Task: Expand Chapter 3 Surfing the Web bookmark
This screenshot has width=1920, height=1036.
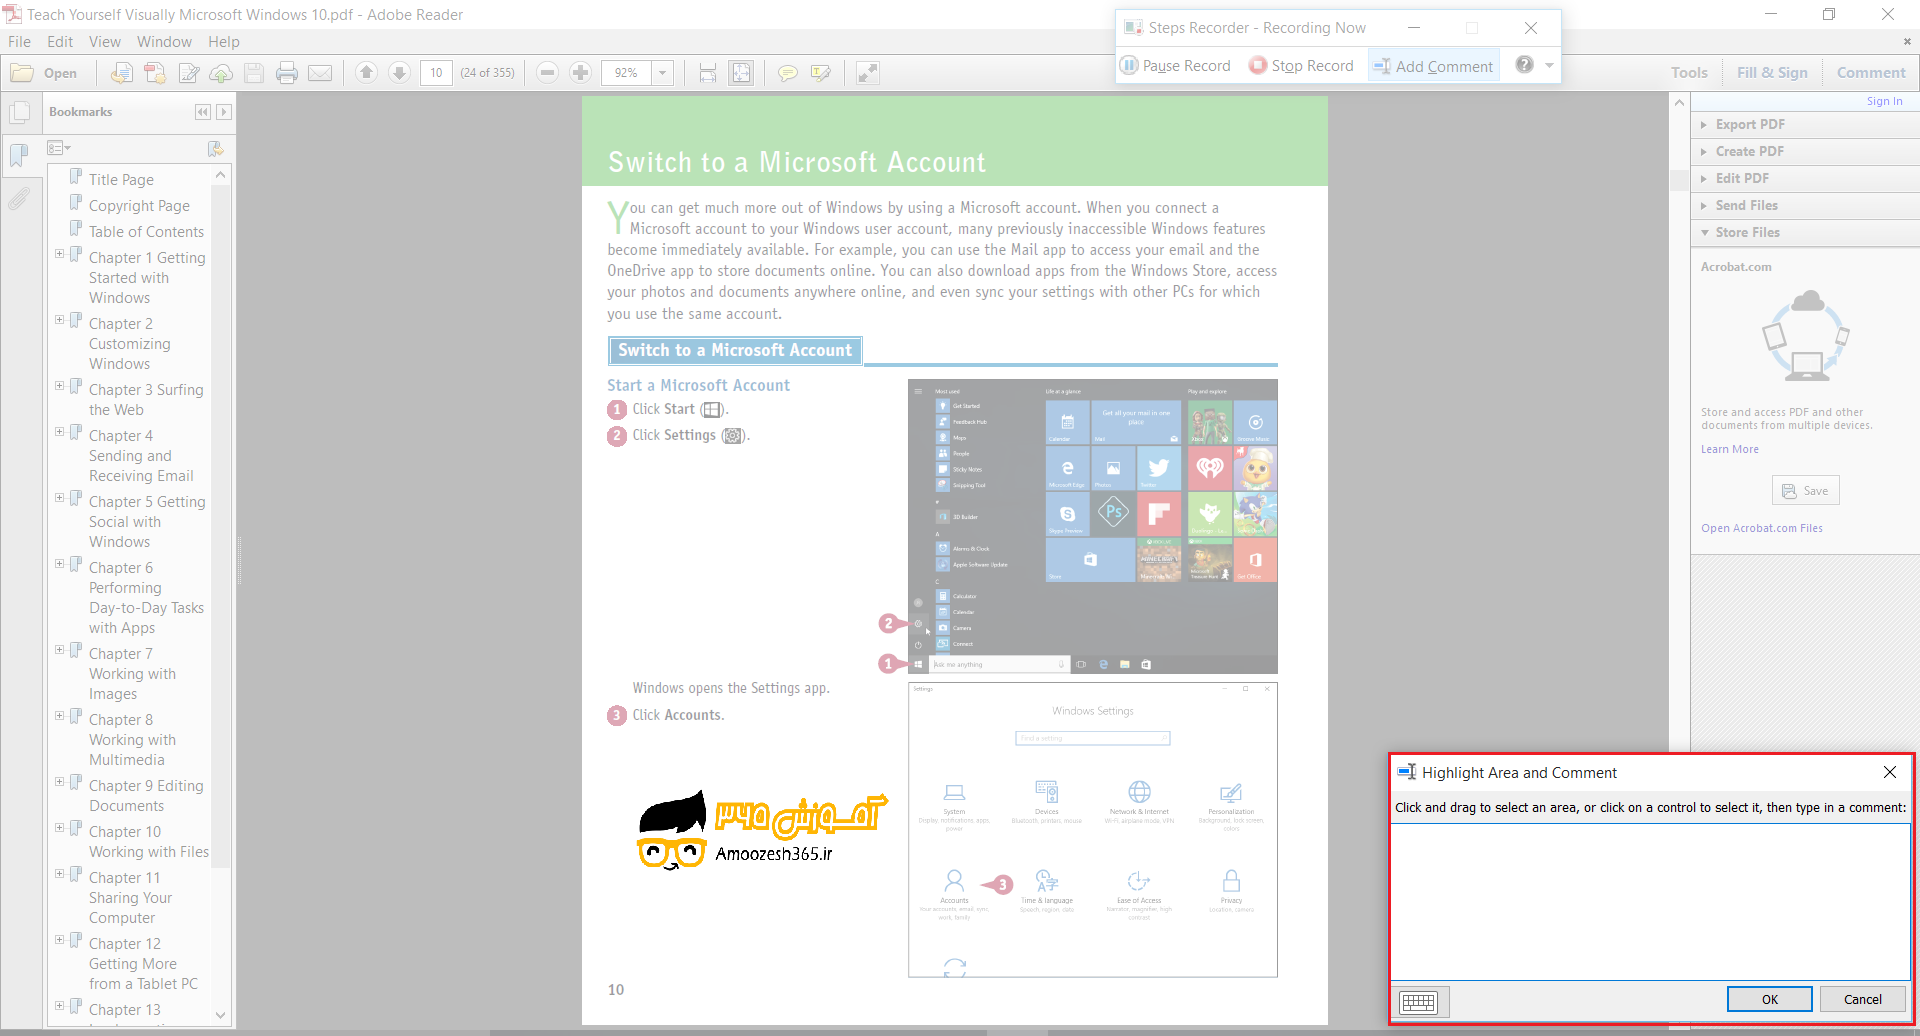Action: click(x=59, y=386)
